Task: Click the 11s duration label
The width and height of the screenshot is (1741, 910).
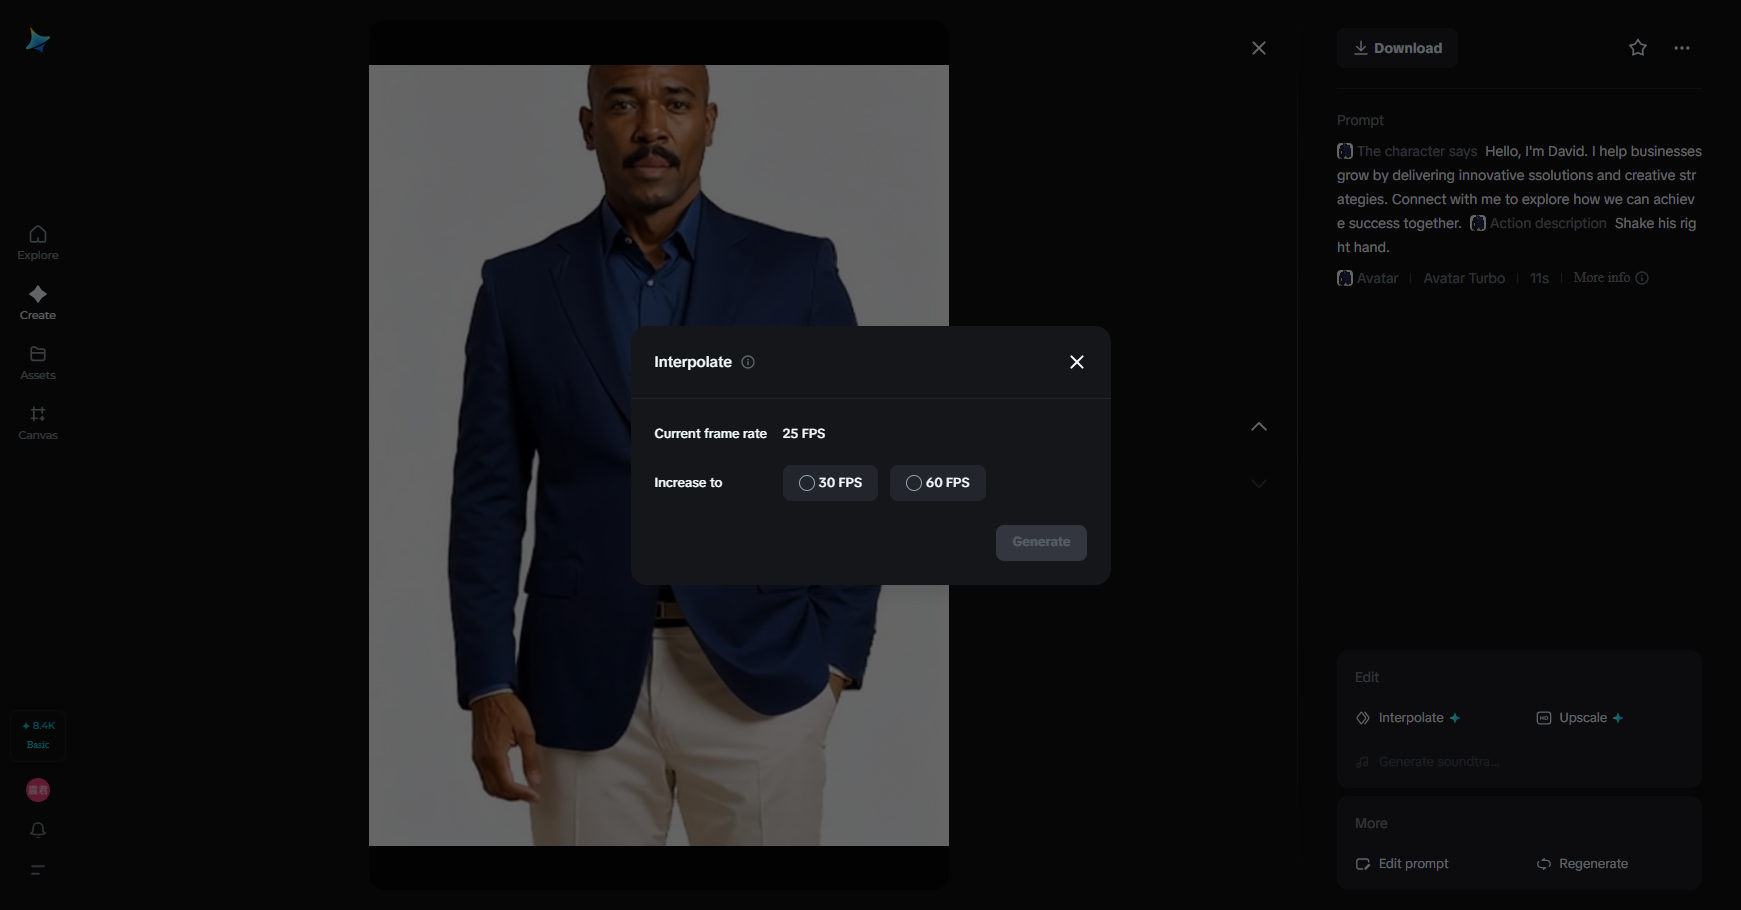Action: pos(1539,278)
